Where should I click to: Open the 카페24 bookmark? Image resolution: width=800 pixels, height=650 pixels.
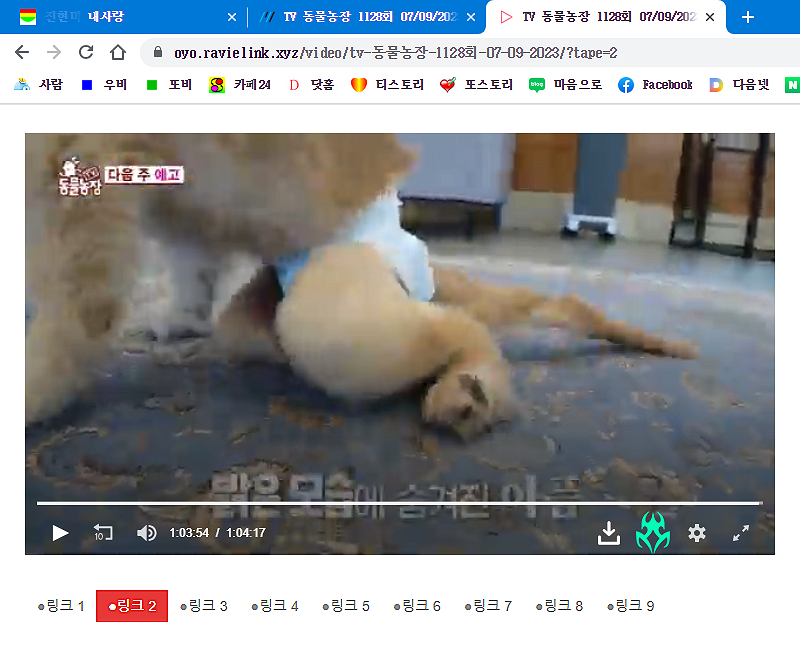pos(240,85)
